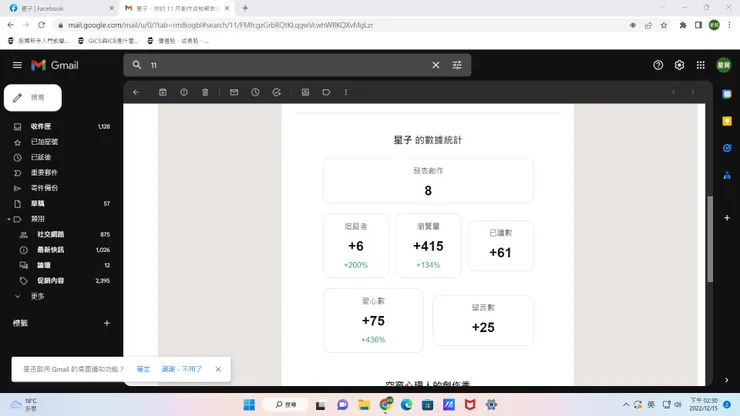Report this email as spam
The height and width of the screenshot is (416, 740).
point(184,93)
